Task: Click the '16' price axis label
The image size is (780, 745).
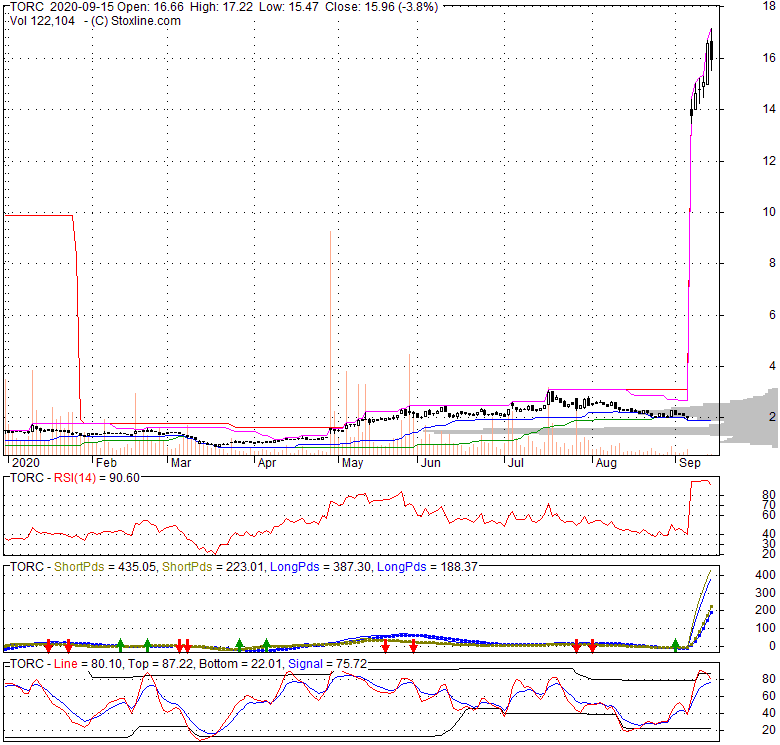Action: click(769, 58)
